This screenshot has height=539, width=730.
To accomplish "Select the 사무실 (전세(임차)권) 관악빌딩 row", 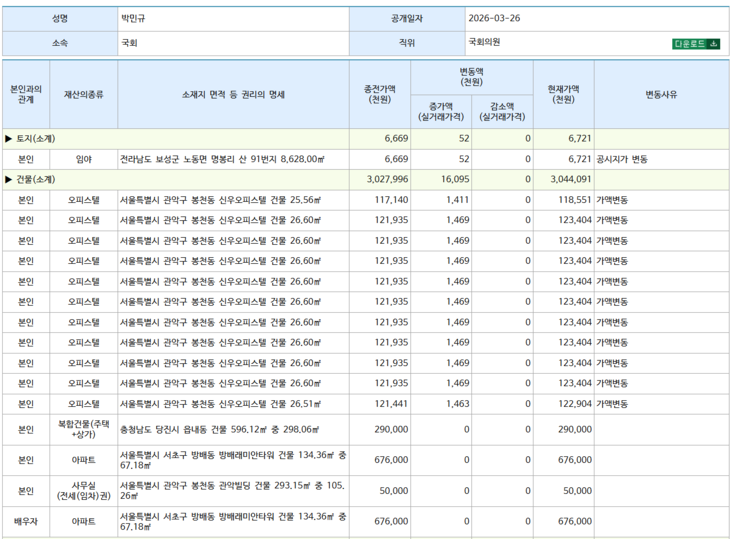I will click(365, 491).
